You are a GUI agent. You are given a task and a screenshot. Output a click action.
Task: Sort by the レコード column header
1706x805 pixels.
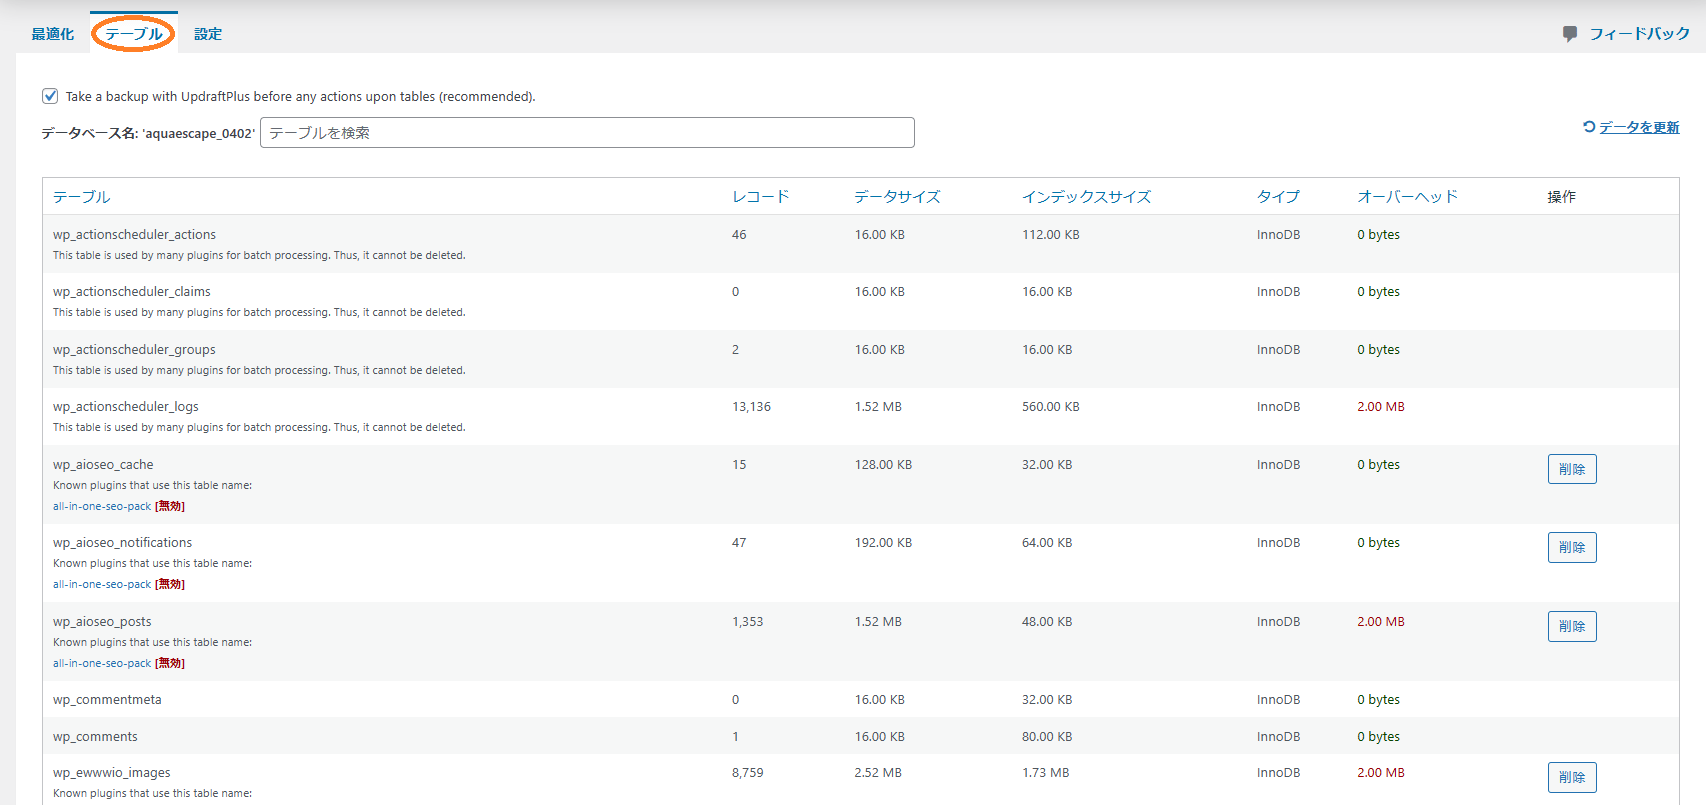pos(760,197)
